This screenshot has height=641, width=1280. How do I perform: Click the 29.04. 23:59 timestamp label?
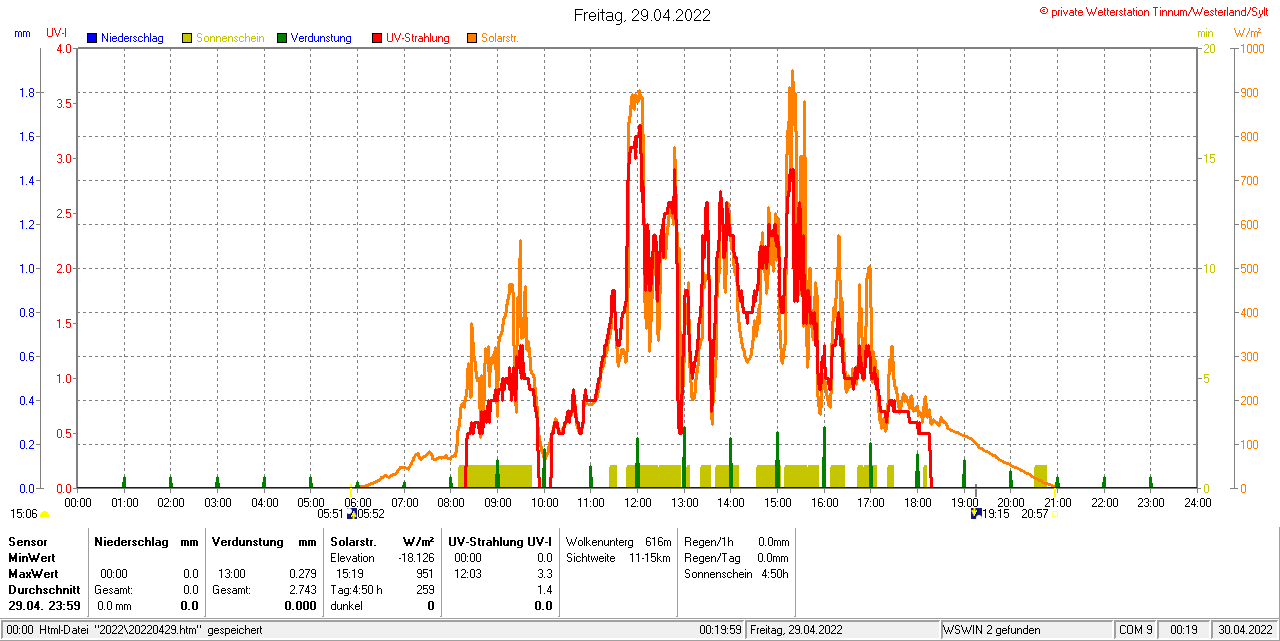[x=45, y=606]
